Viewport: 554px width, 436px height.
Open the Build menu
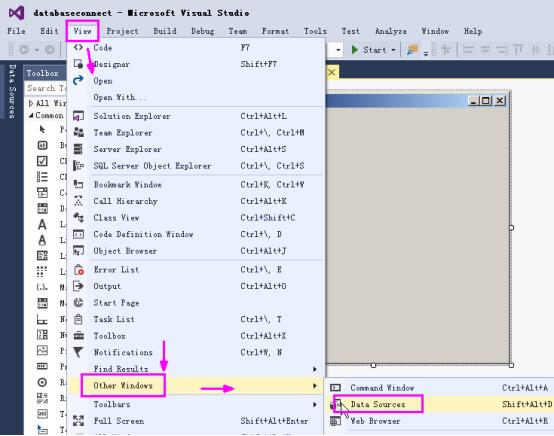[x=165, y=31]
